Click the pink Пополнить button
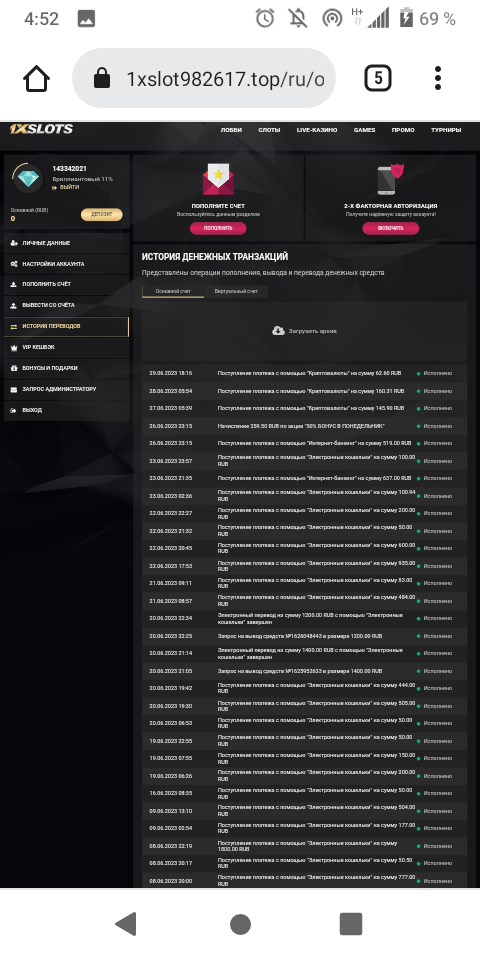480x960 pixels. point(218,228)
